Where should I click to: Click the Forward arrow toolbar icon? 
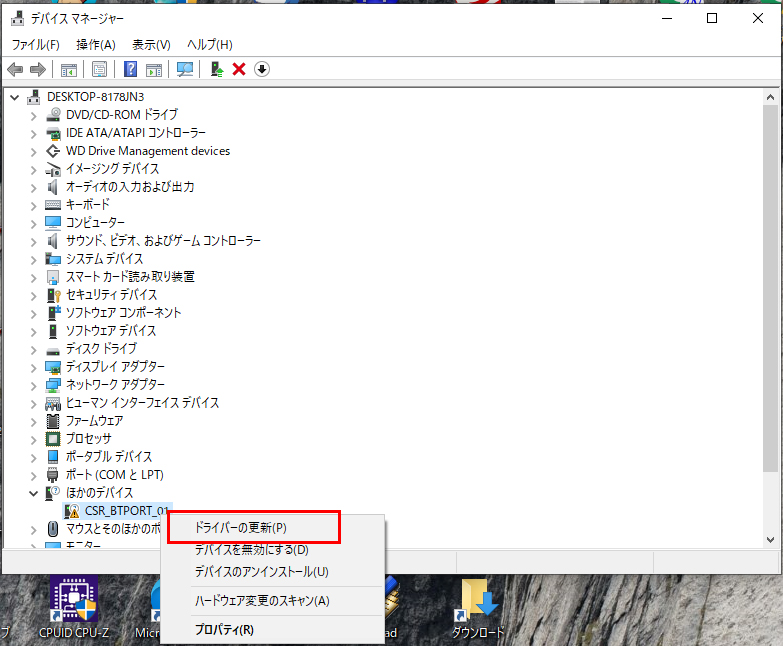(x=38, y=69)
